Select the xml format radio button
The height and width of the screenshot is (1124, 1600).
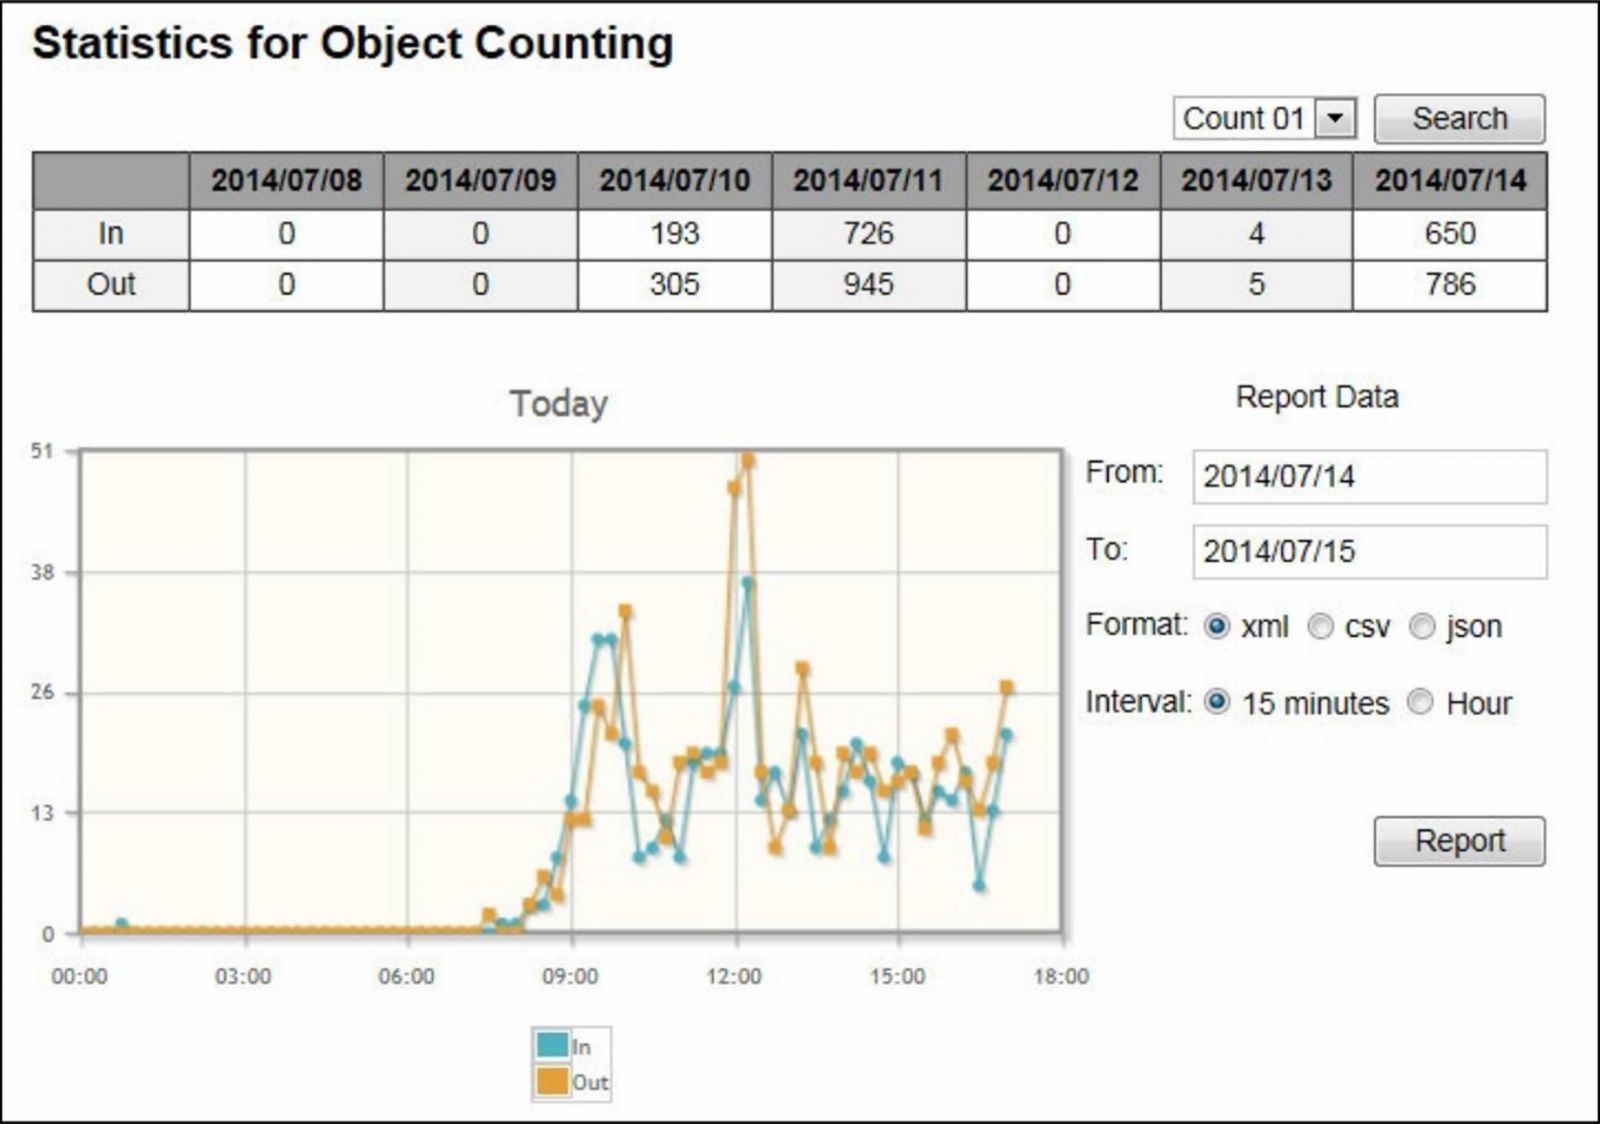1217,627
